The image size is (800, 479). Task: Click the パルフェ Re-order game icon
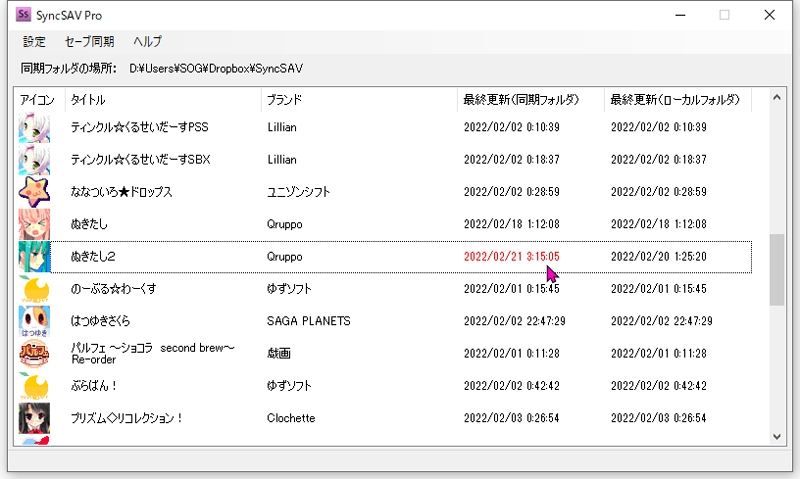coord(34,354)
